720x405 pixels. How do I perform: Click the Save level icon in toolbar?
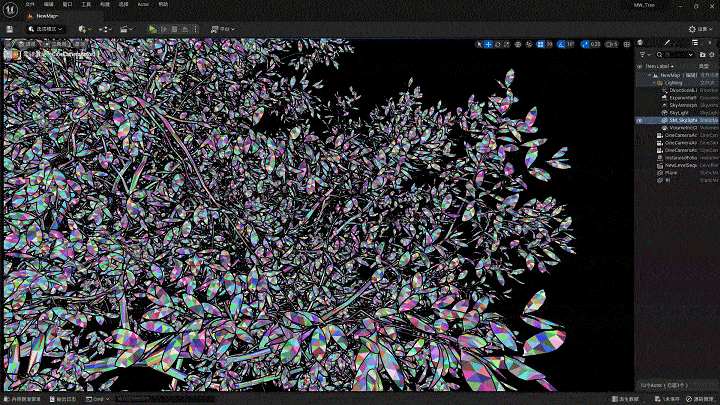[x=9, y=29]
